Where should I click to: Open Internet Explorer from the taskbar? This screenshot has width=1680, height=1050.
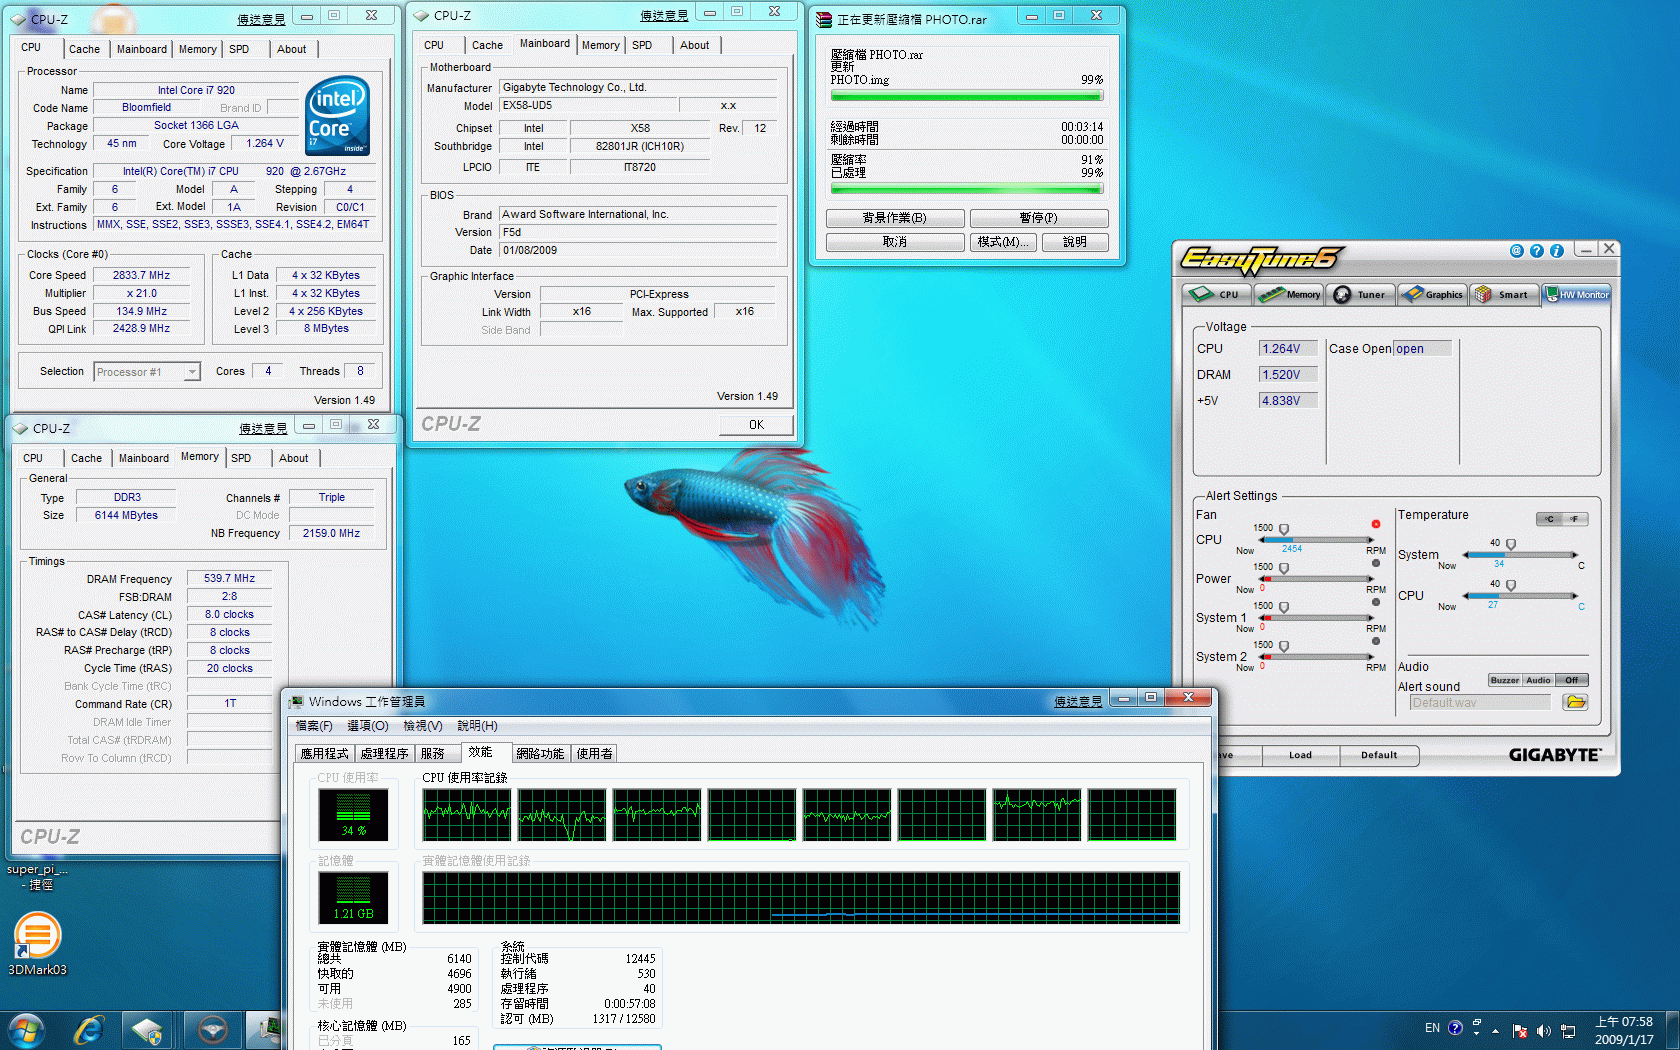[x=89, y=1029]
